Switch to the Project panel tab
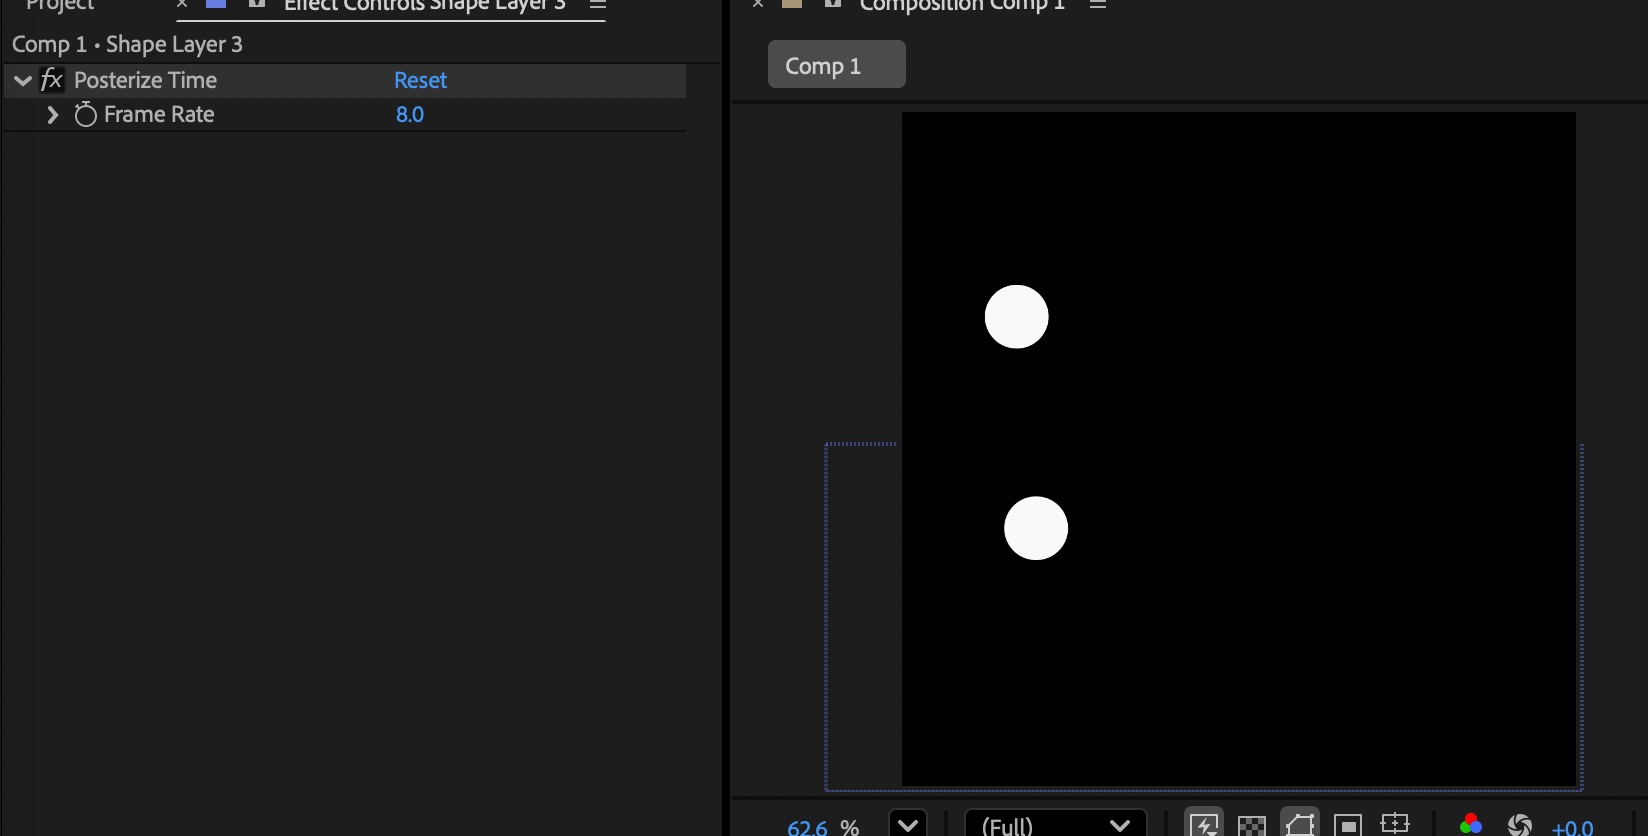 pyautogui.click(x=60, y=5)
